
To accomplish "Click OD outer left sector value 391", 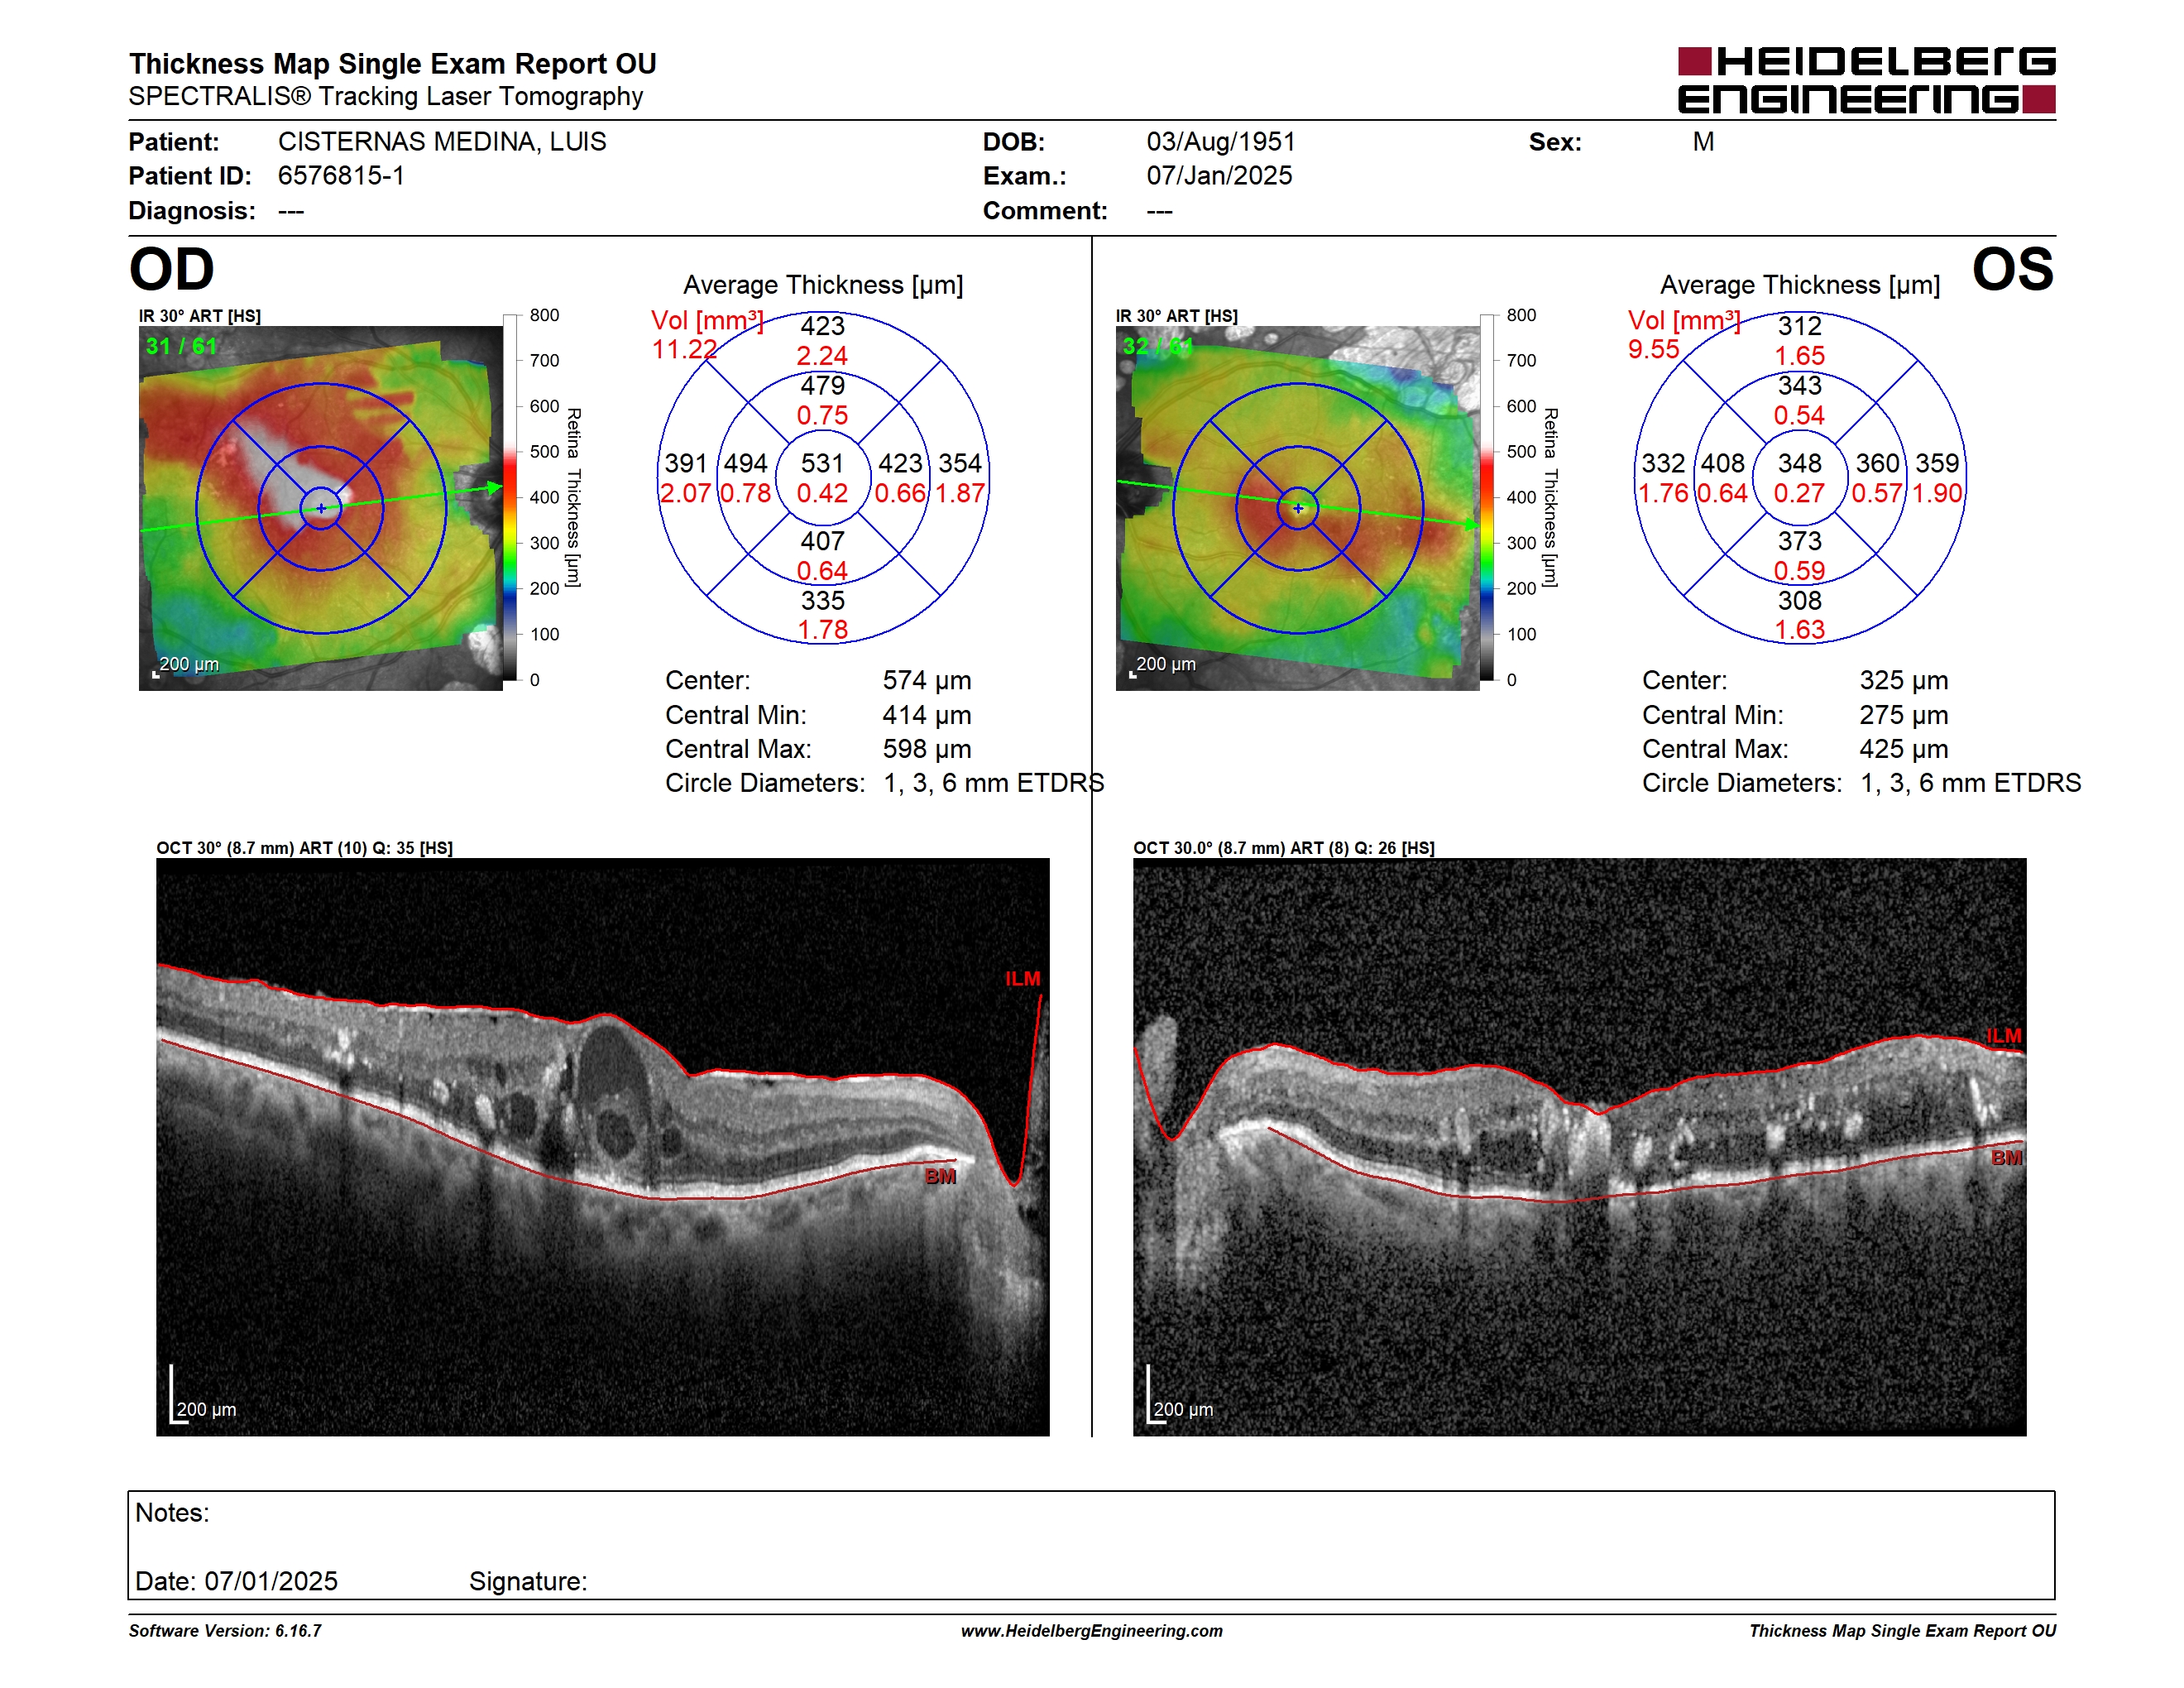I will (686, 463).
